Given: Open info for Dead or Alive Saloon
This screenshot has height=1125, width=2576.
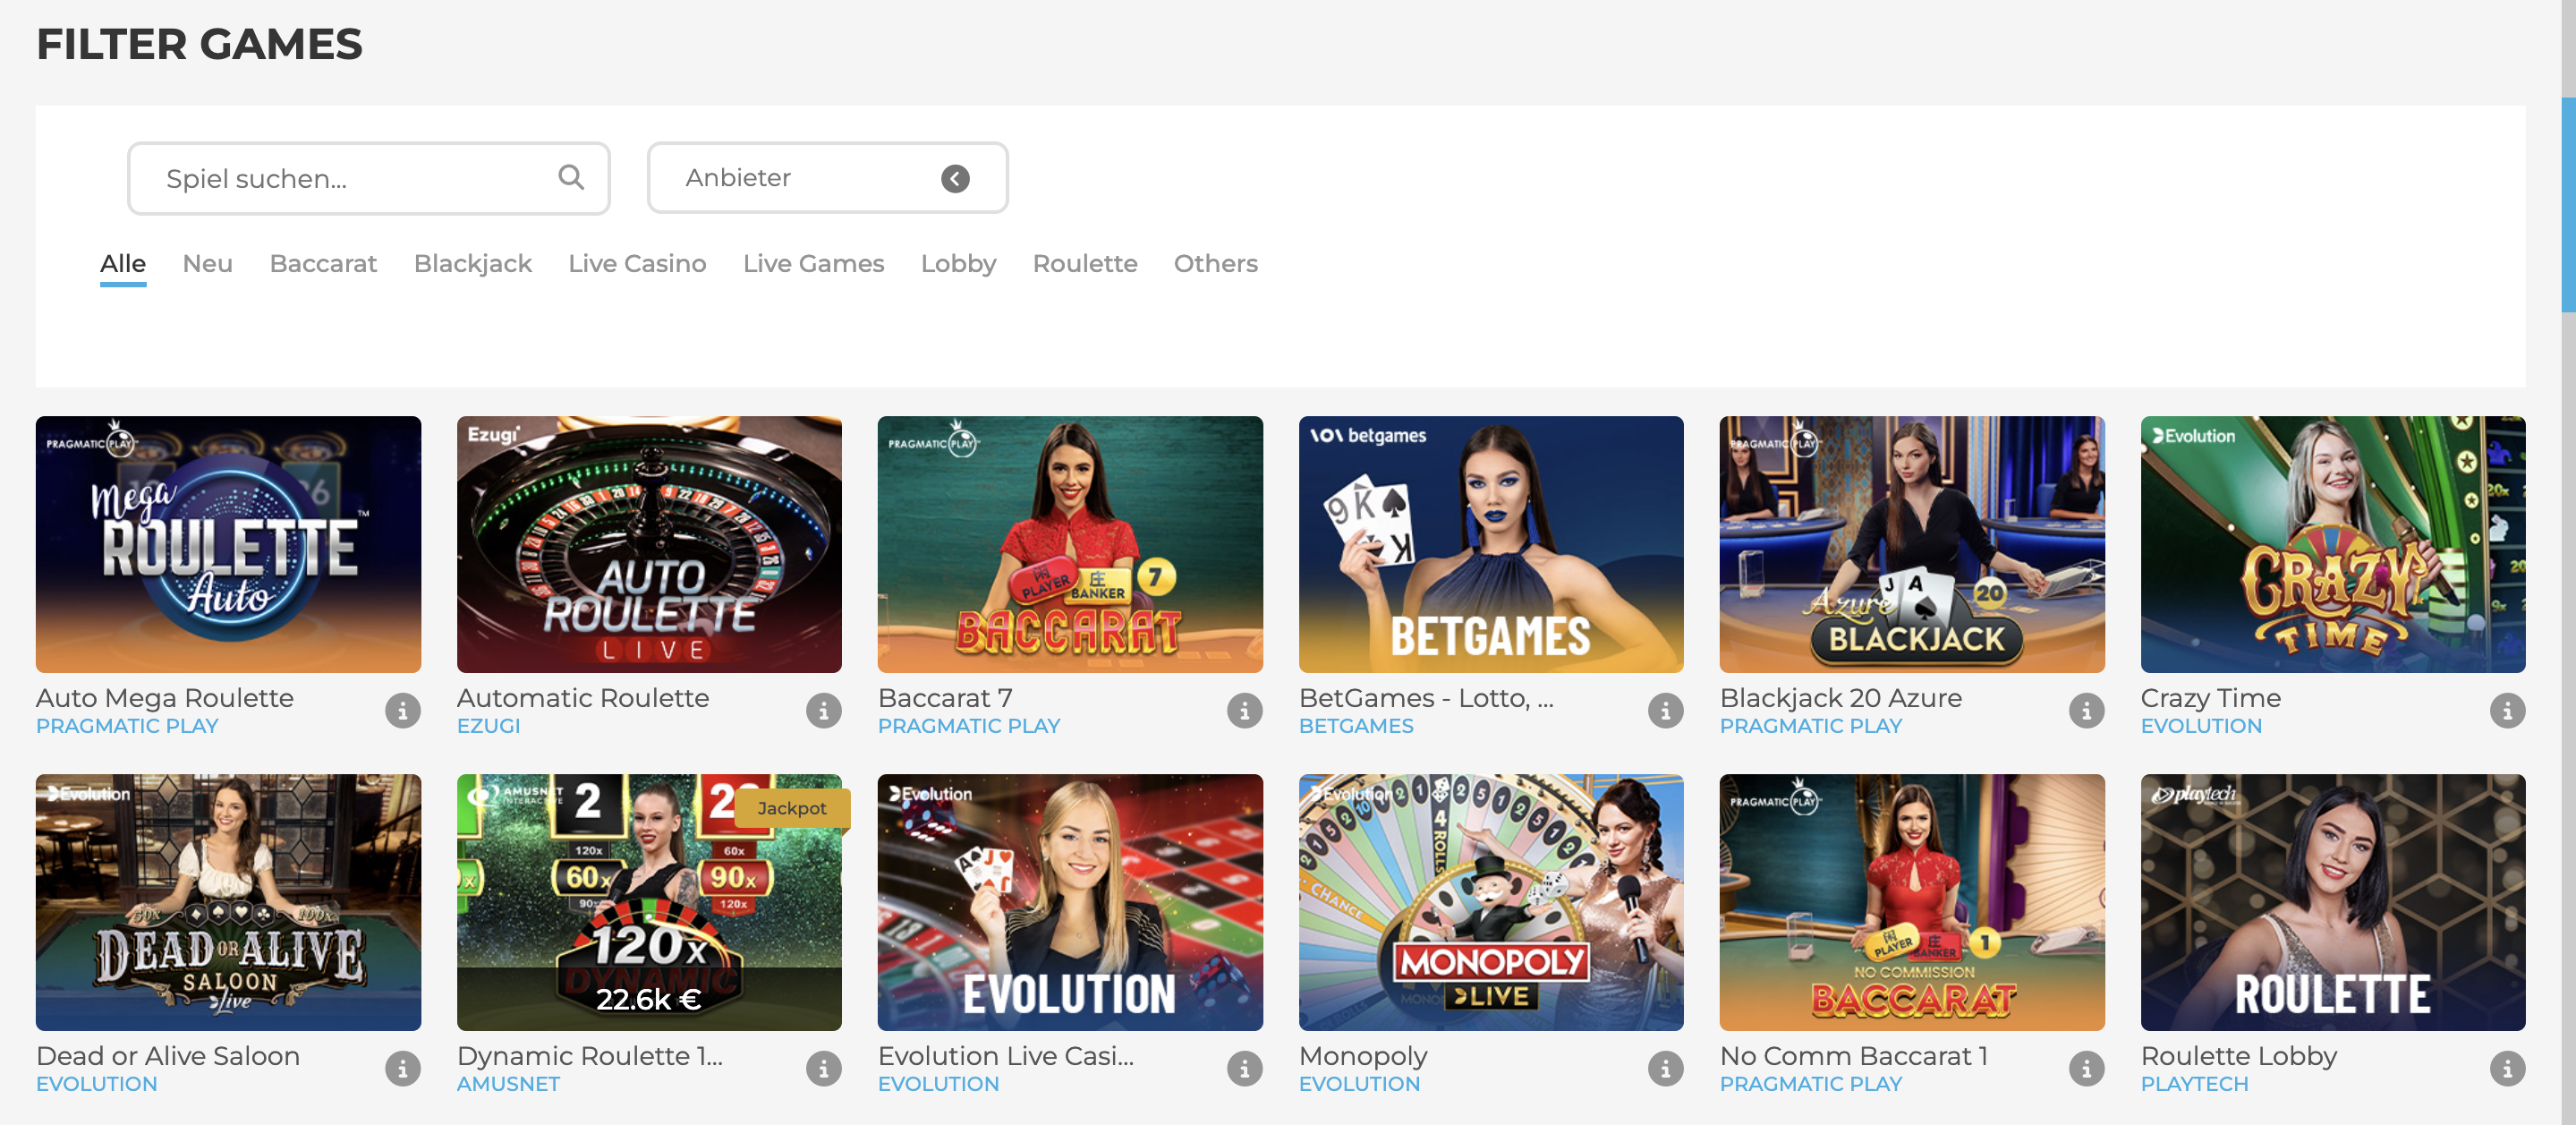Looking at the screenshot, I should tap(403, 1069).
